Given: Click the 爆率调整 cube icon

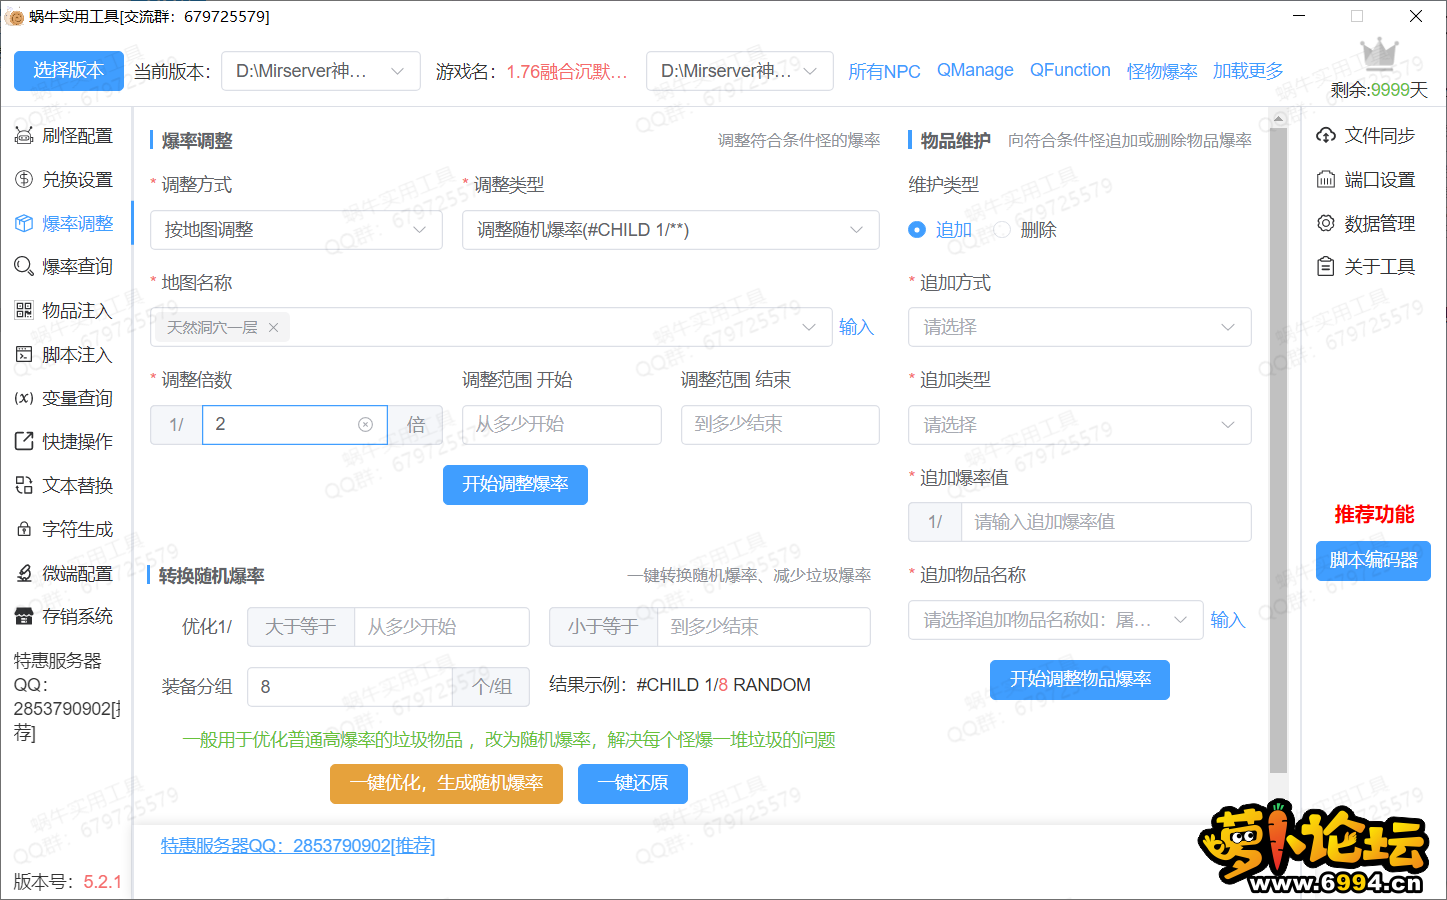Looking at the screenshot, I should 24,223.
